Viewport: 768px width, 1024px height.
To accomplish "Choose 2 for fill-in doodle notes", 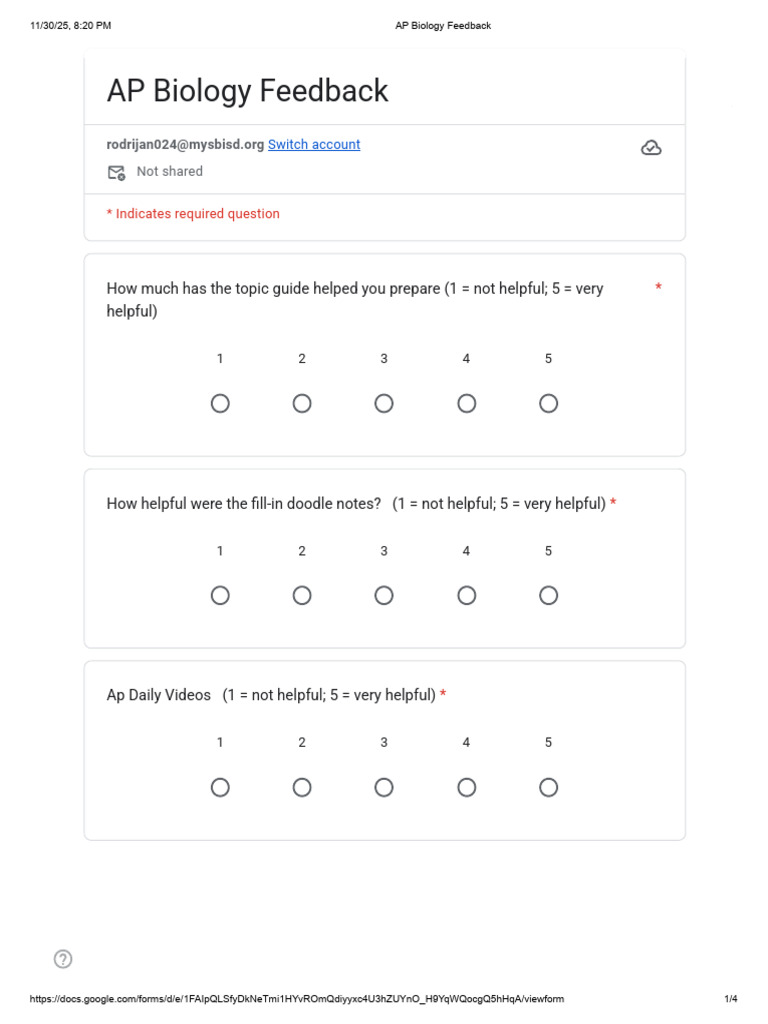I will point(302,595).
